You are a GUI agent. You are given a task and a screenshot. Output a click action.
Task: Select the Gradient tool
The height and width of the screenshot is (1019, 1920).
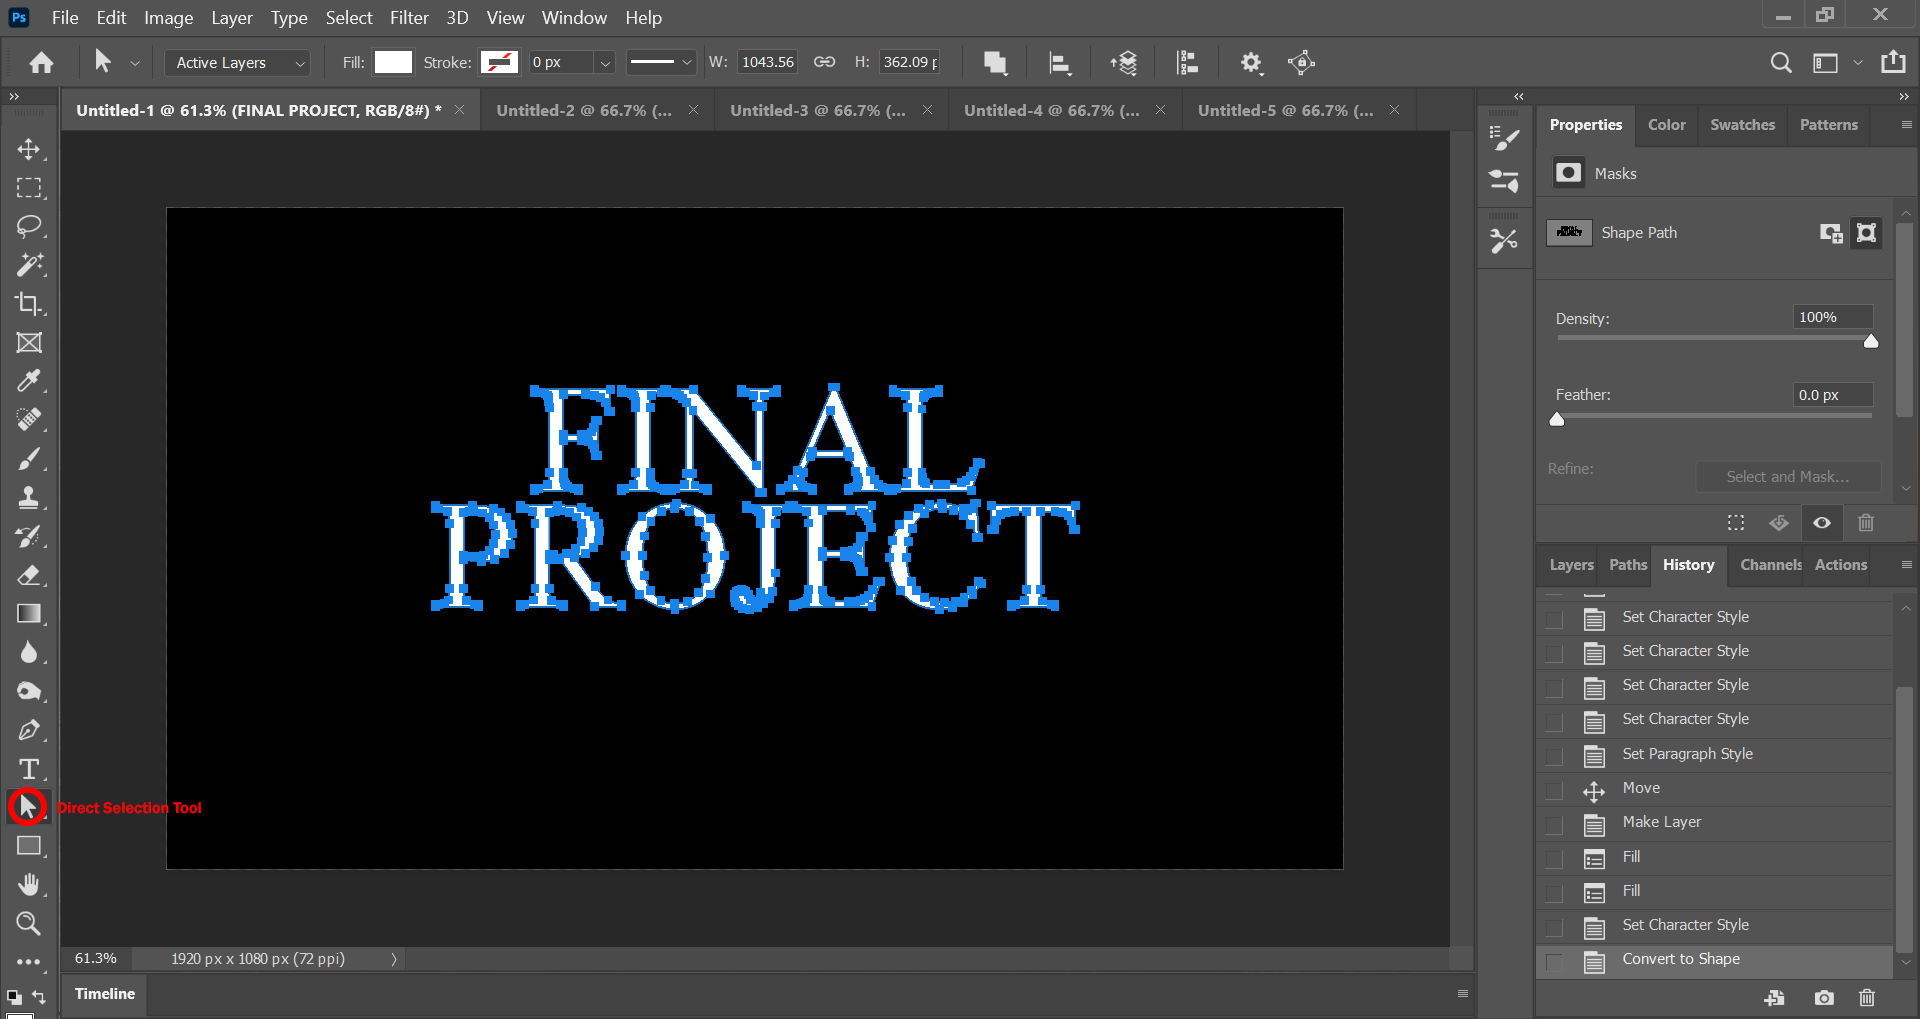tap(28, 613)
